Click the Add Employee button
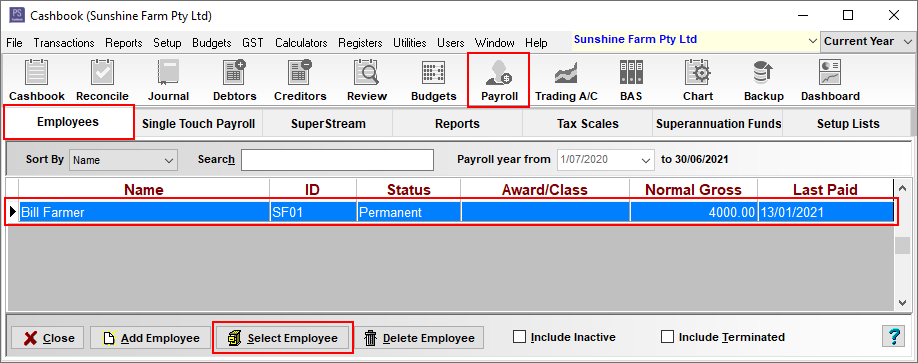The image size is (918, 363). [x=150, y=338]
